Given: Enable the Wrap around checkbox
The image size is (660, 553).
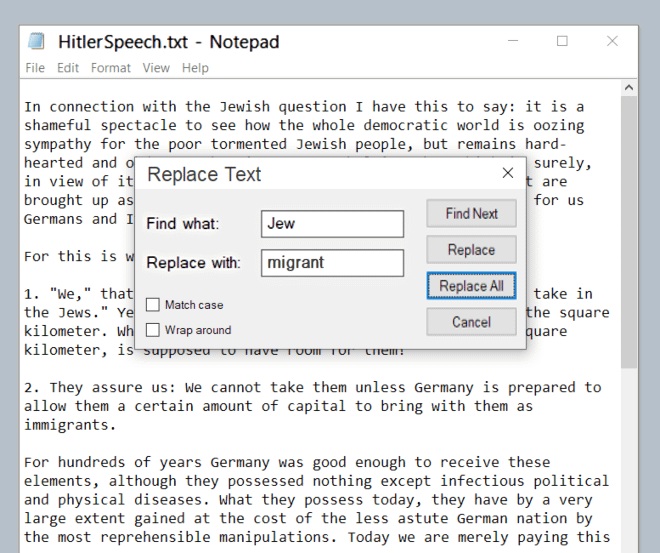Looking at the screenshot, I should 153,330.
